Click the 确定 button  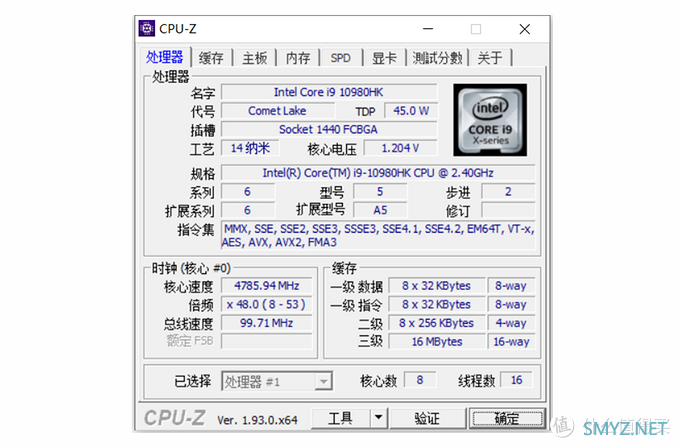point(507,419)
